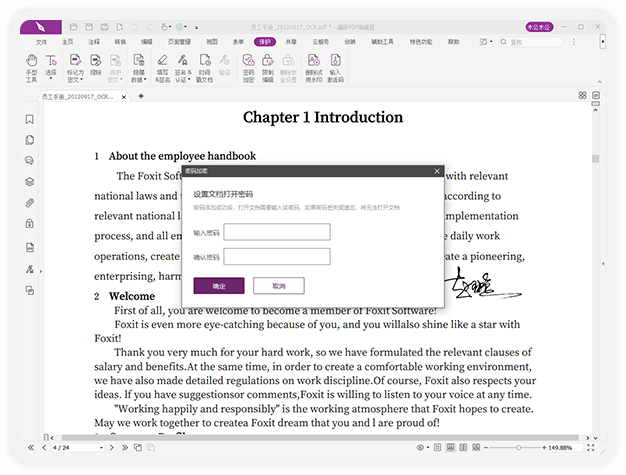This screenshot has height=475, width=626.
Task: Open the Pages thumbnails panel in left sidebar
Action: click(30, 140)
